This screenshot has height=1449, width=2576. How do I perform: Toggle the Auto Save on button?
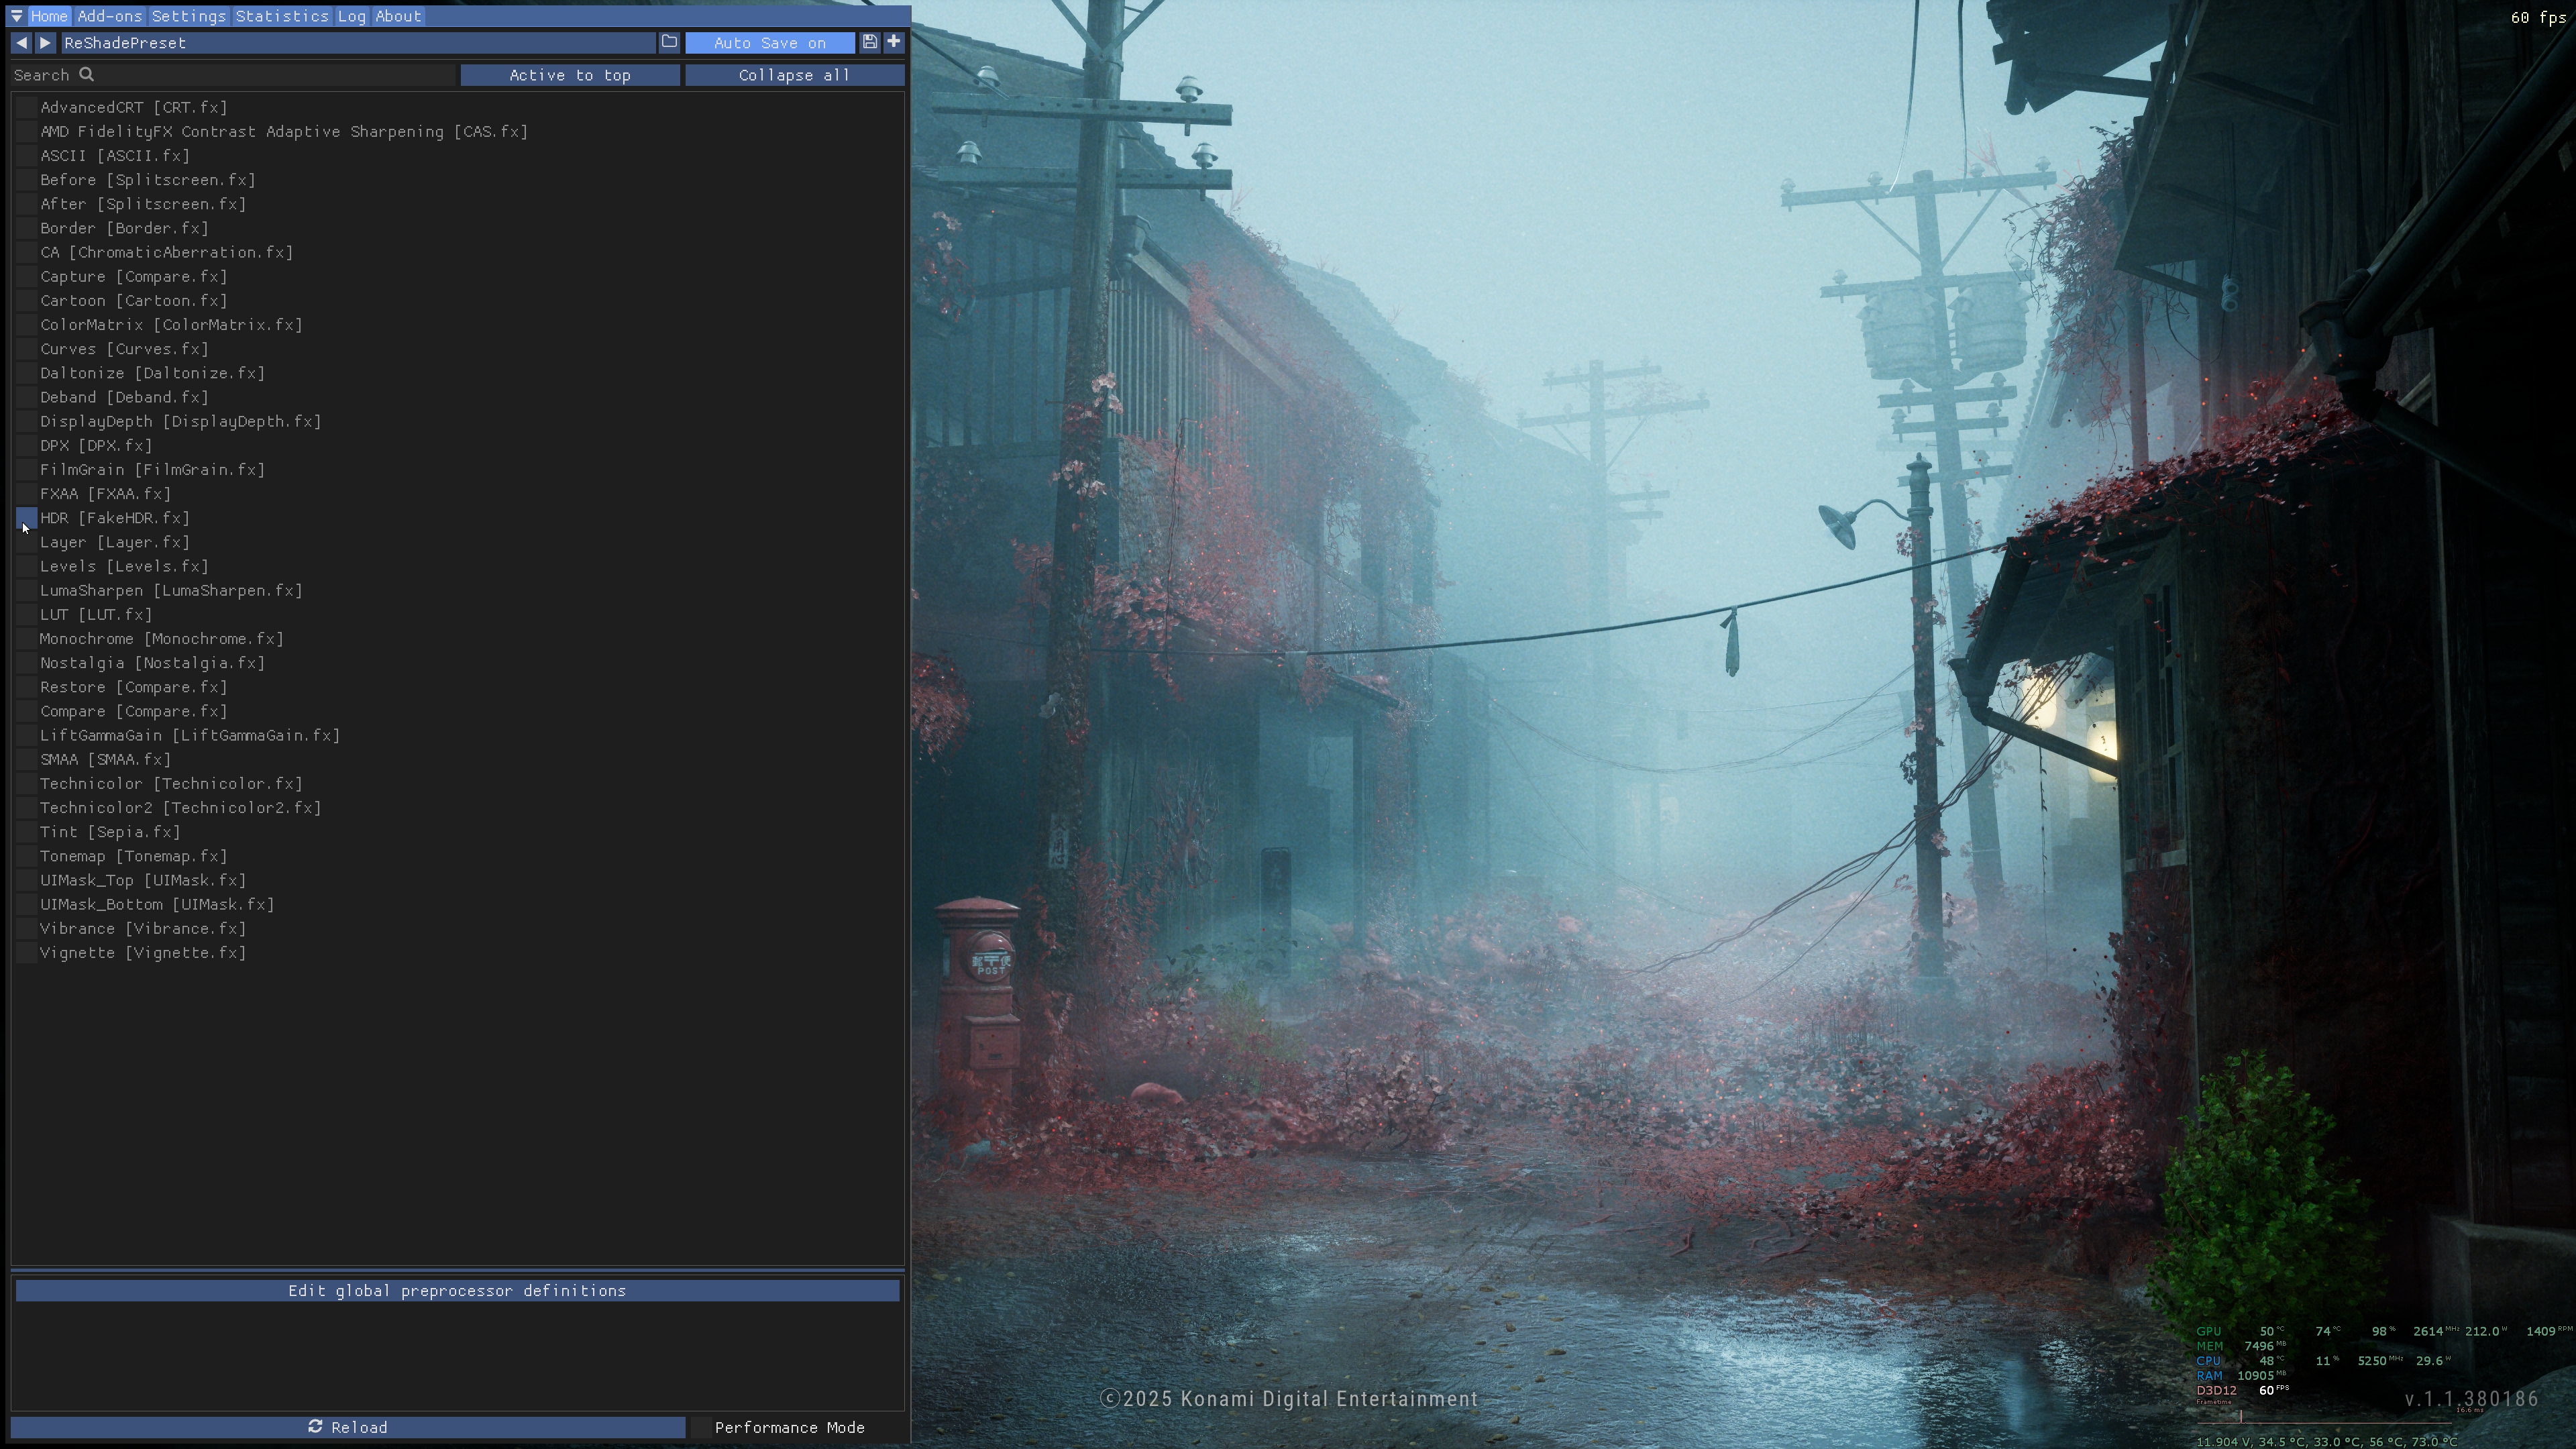click(769, 43)
